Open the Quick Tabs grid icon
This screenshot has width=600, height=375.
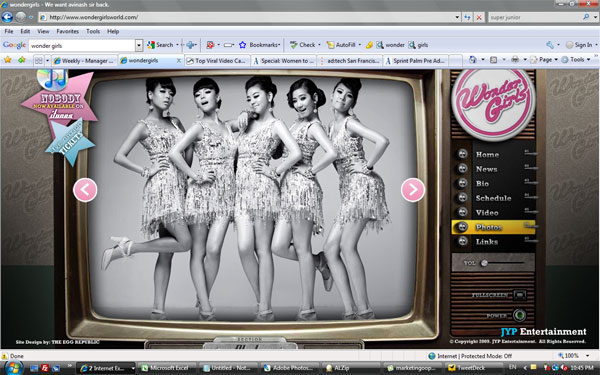38,60
